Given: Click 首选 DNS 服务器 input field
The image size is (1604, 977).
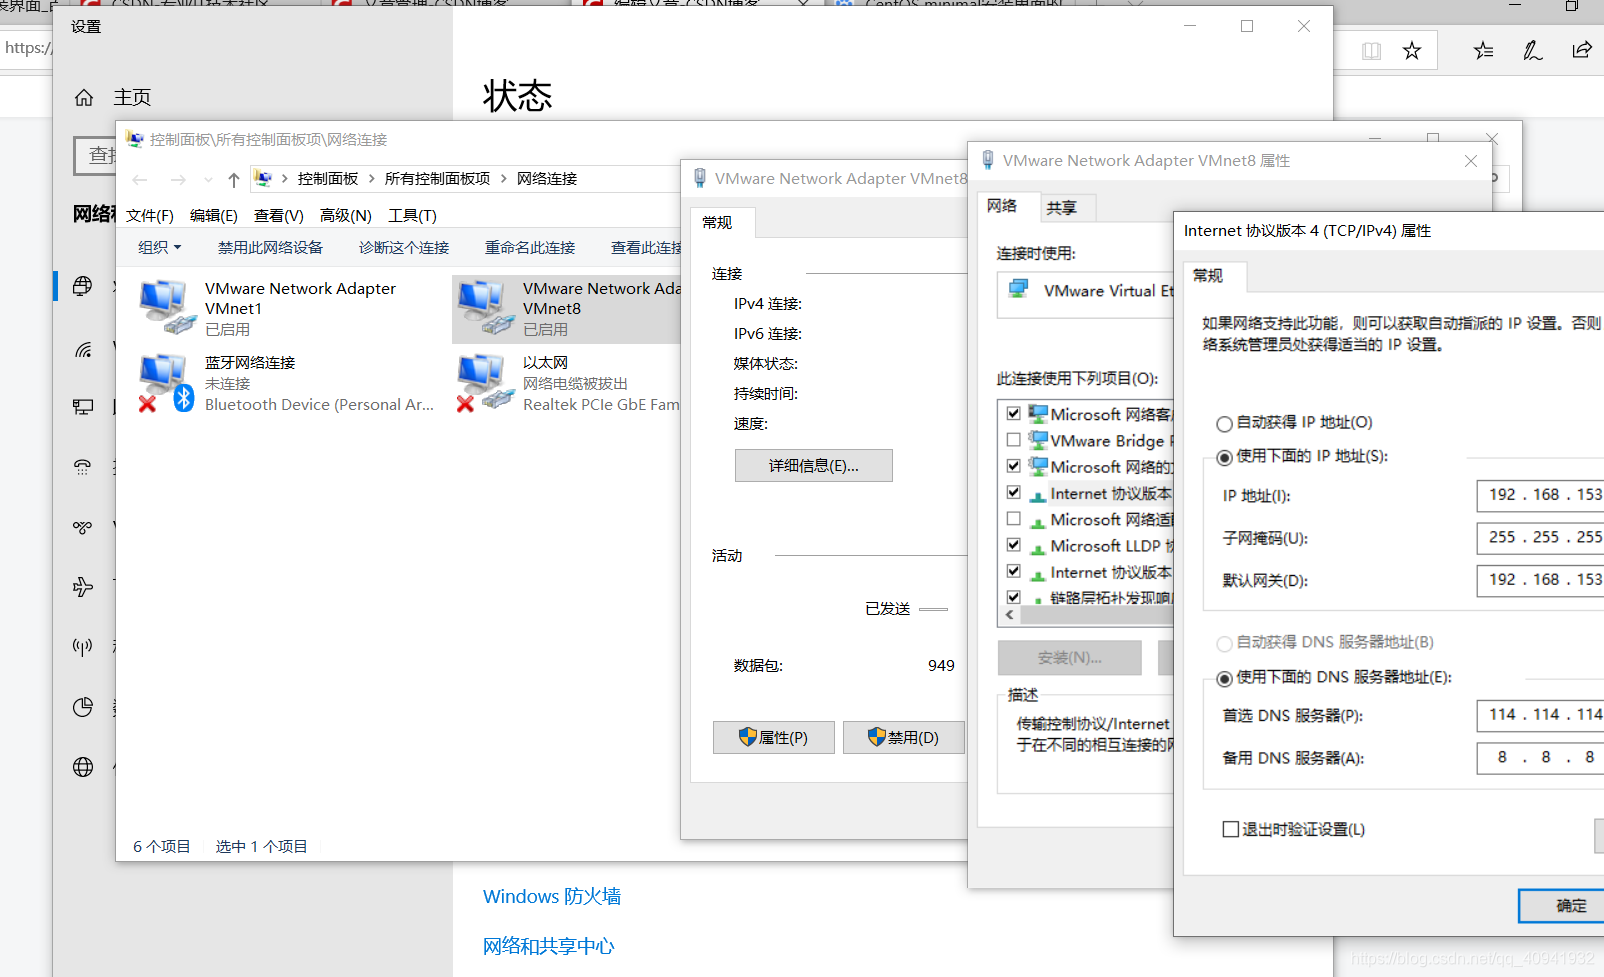Looking at the screenshot, I should coord(1540,715).
